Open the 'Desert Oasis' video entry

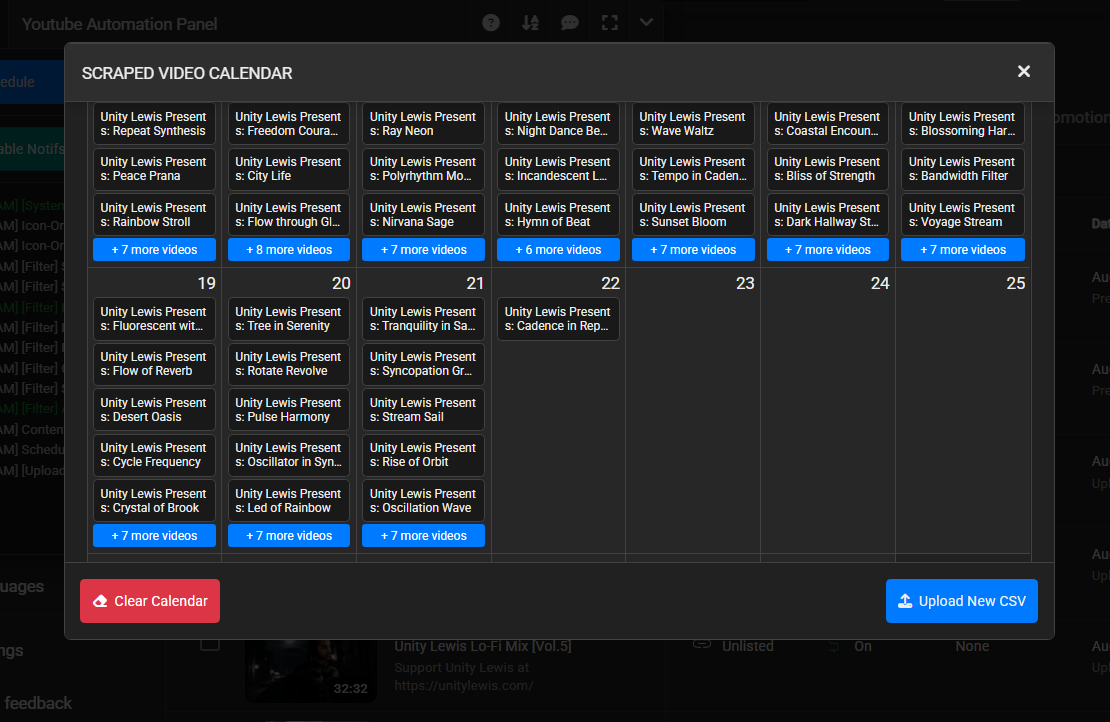coord(154,410)
